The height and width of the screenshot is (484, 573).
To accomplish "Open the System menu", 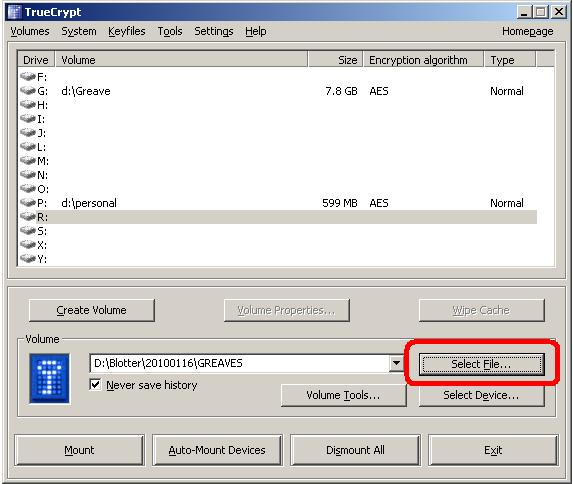I will tap(79, 31).
